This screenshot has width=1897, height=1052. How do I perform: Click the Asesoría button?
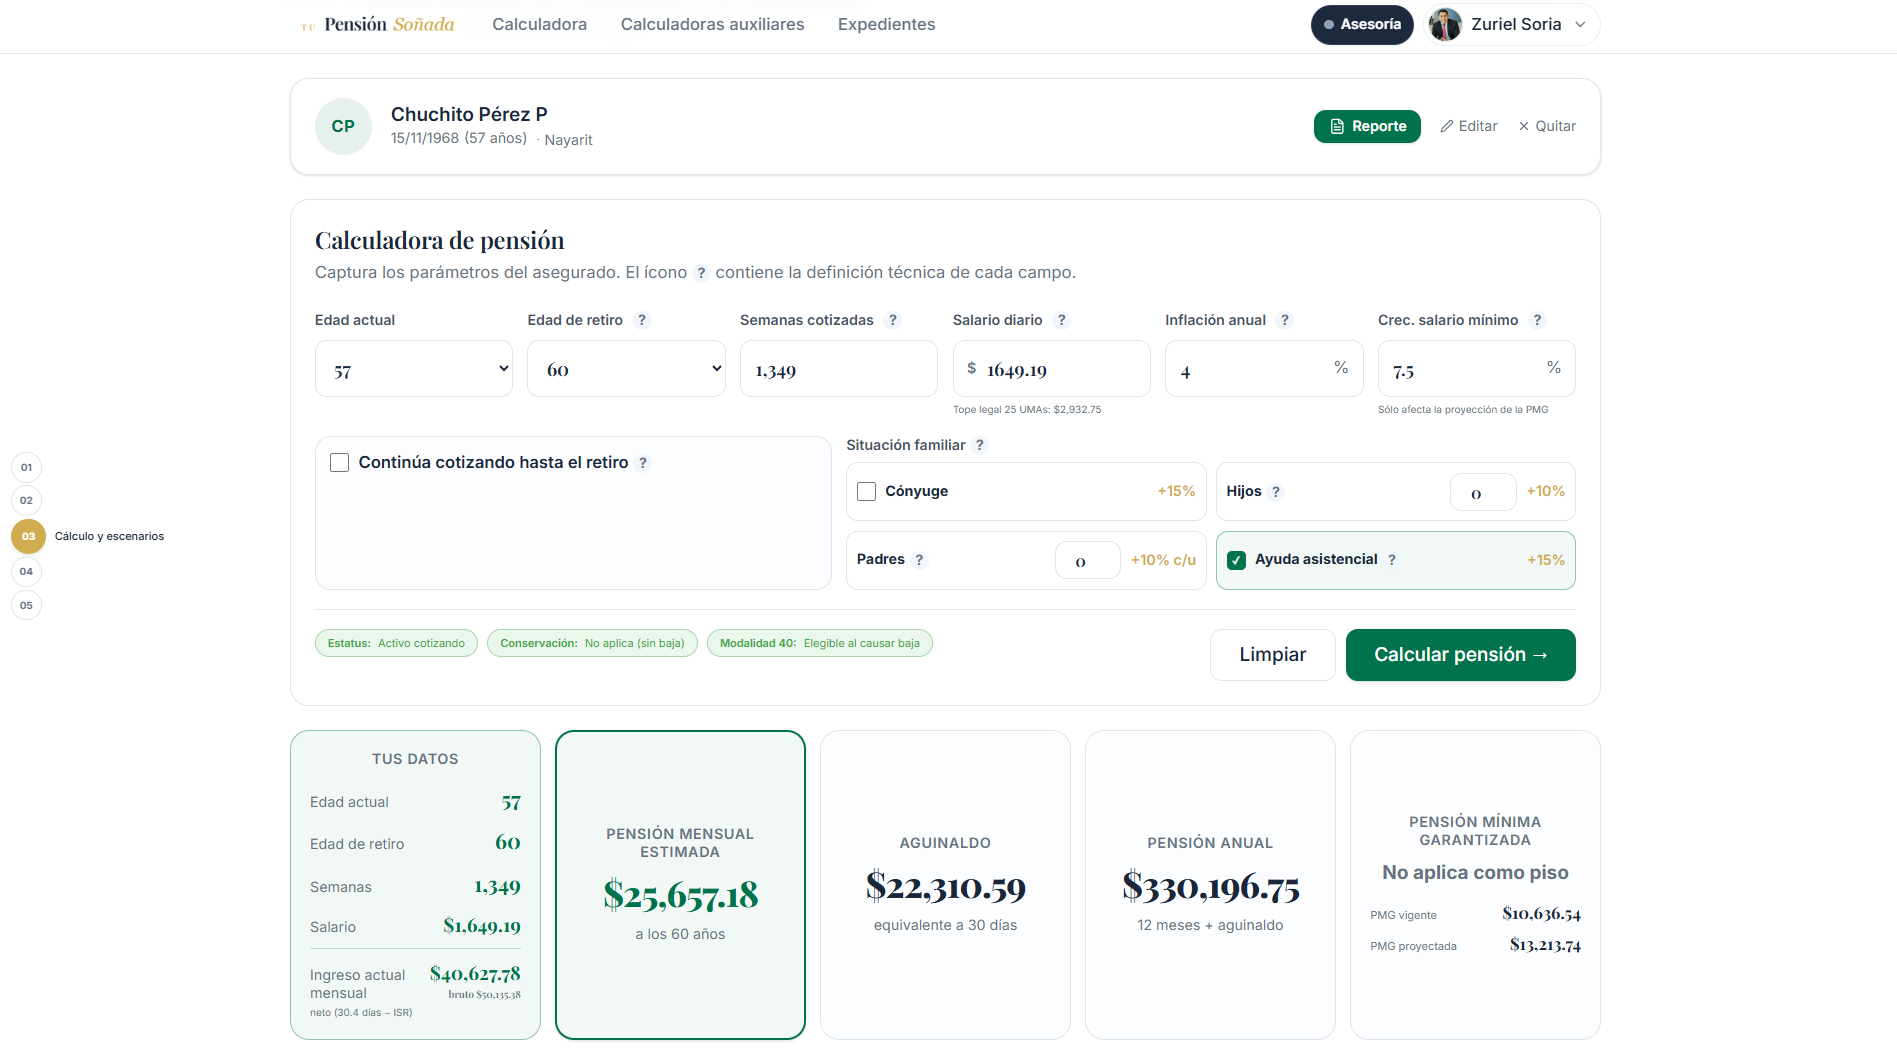1362,24
